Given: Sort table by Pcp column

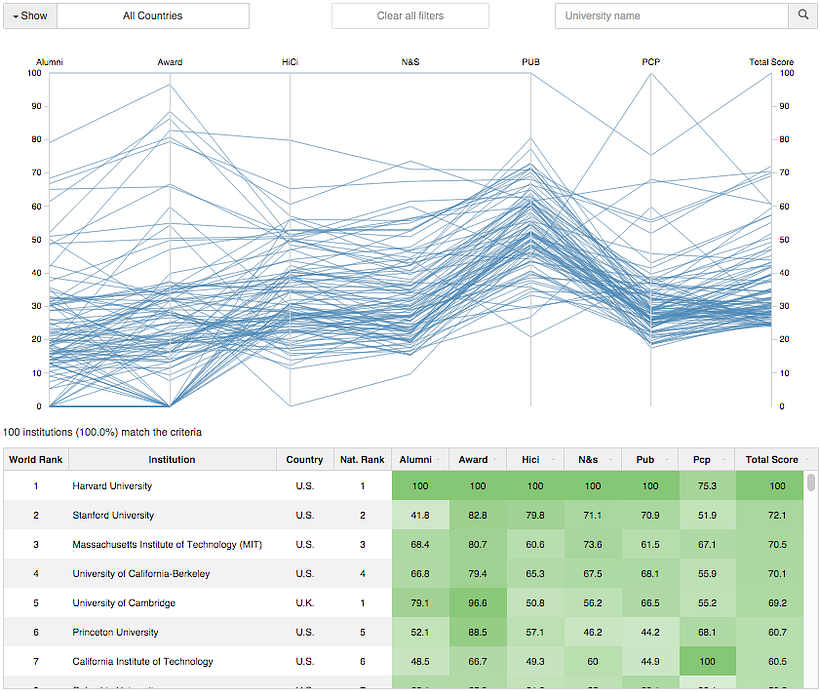Looking at the screenshot, I should (707, 459).
